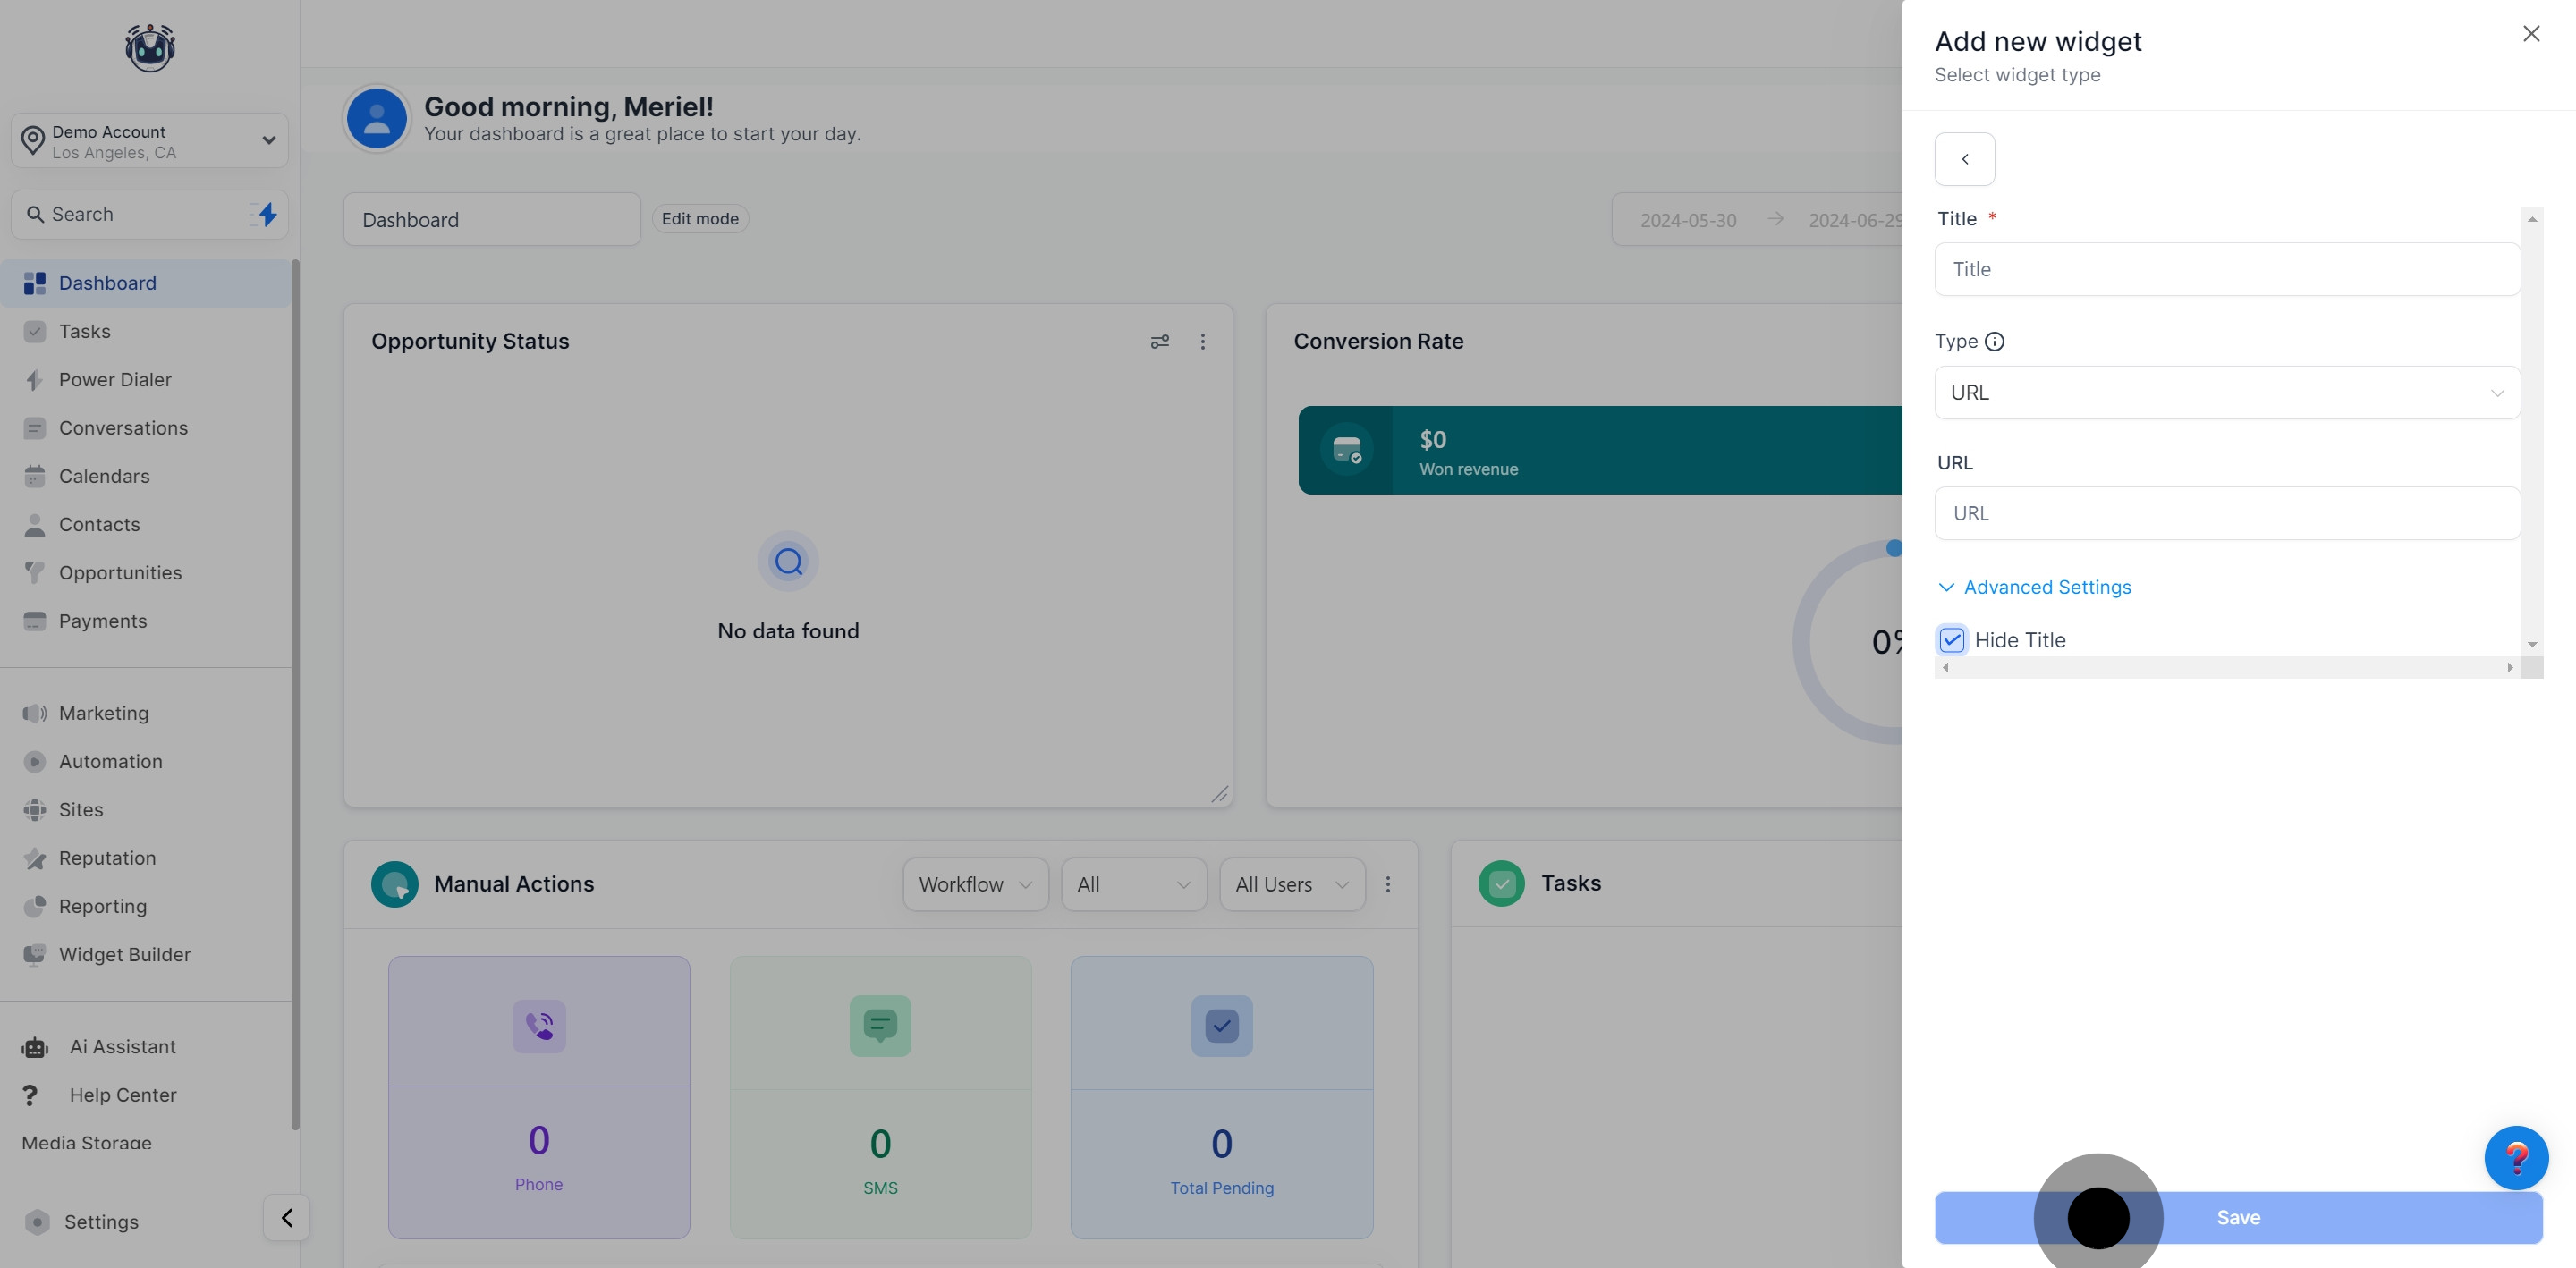Click the Save button

2237,1217
